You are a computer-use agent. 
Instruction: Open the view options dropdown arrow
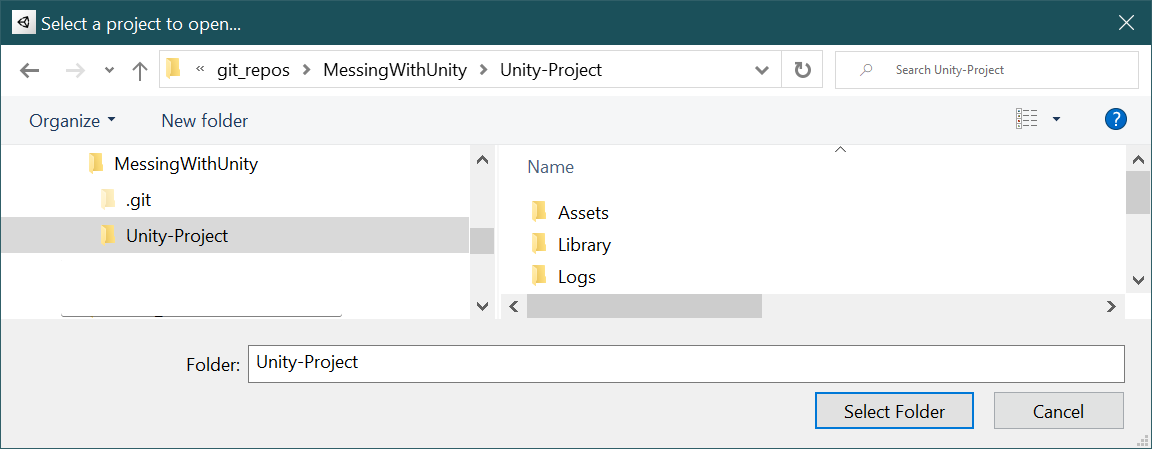pyautogui.click(x=1056, y=119)
